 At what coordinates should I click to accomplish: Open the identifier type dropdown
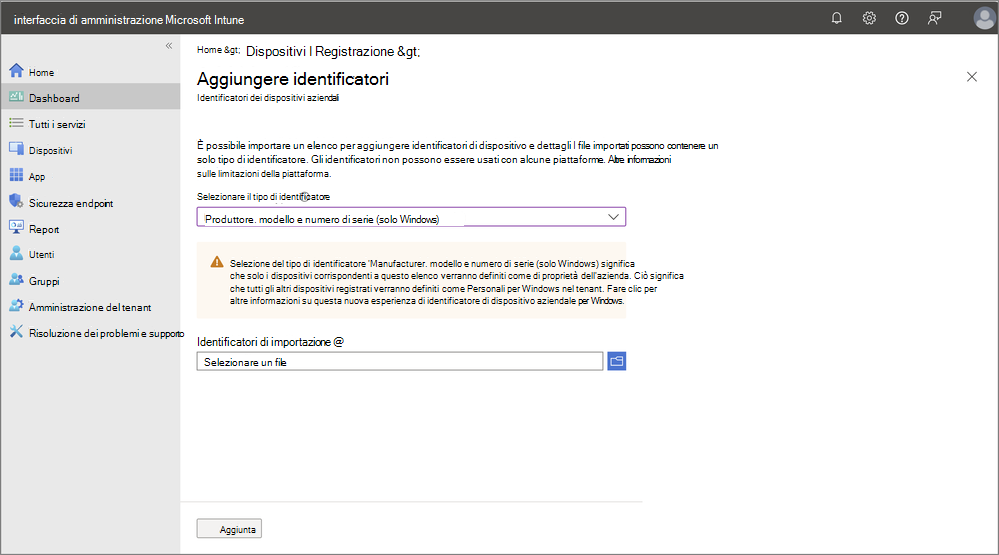pyautogui.click(x=411, y=217)
